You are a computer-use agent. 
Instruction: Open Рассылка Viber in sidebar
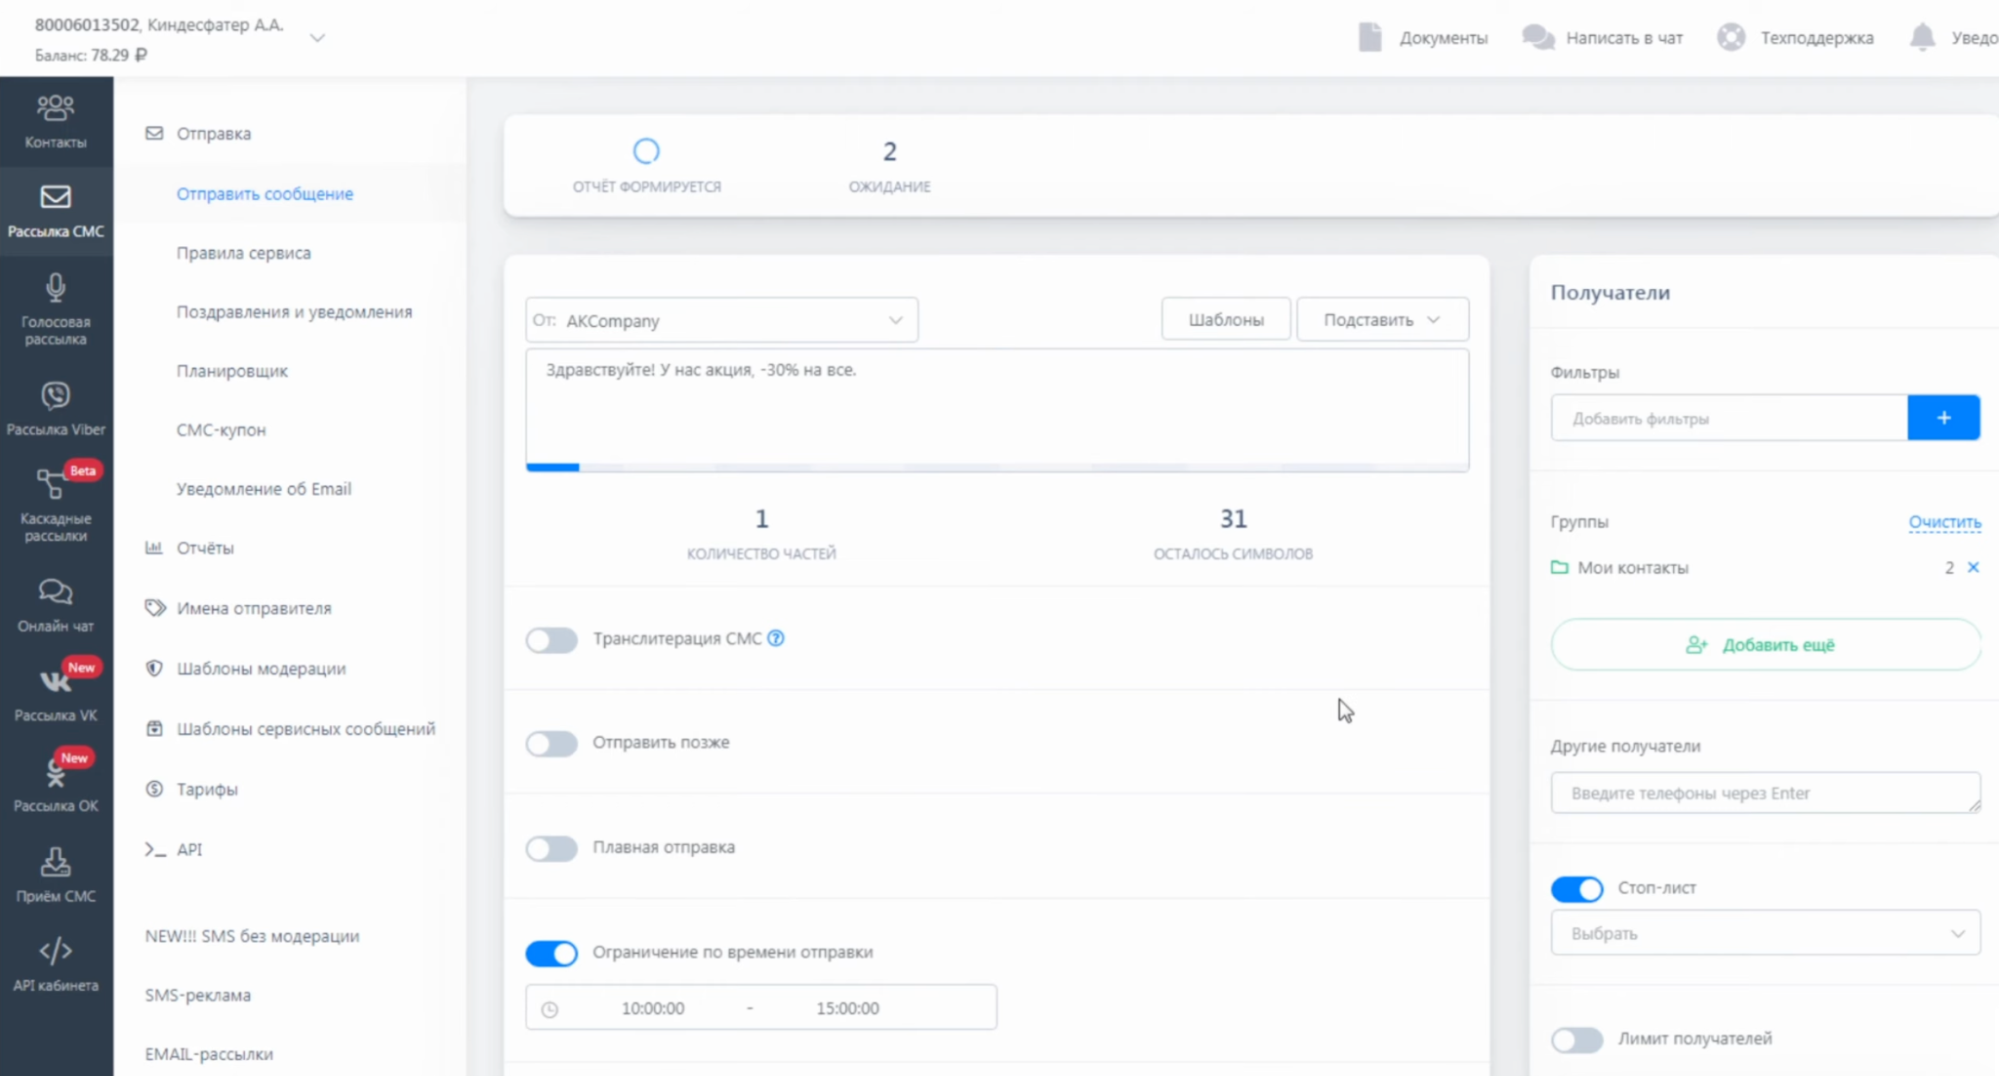tap(56, 409)
